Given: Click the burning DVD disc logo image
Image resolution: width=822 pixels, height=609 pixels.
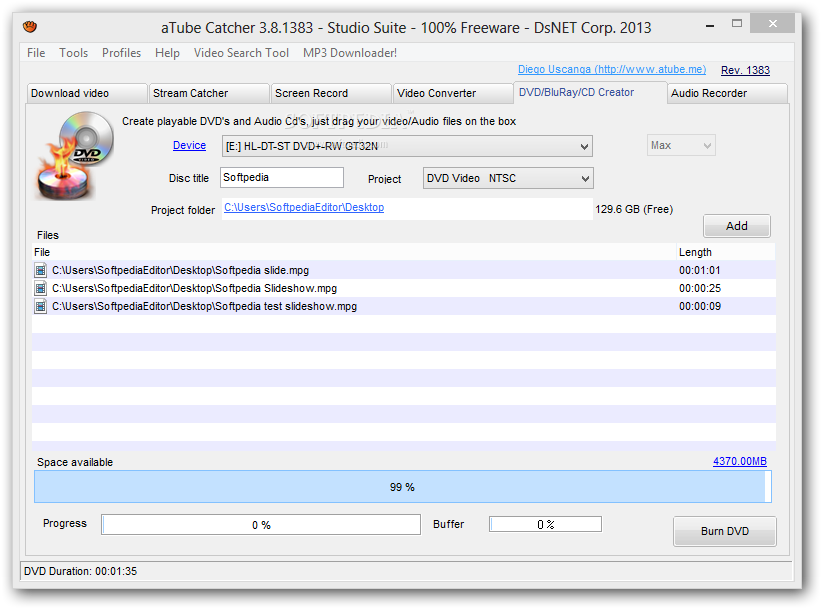Looking at the screenshot, I should pos(74,156).
